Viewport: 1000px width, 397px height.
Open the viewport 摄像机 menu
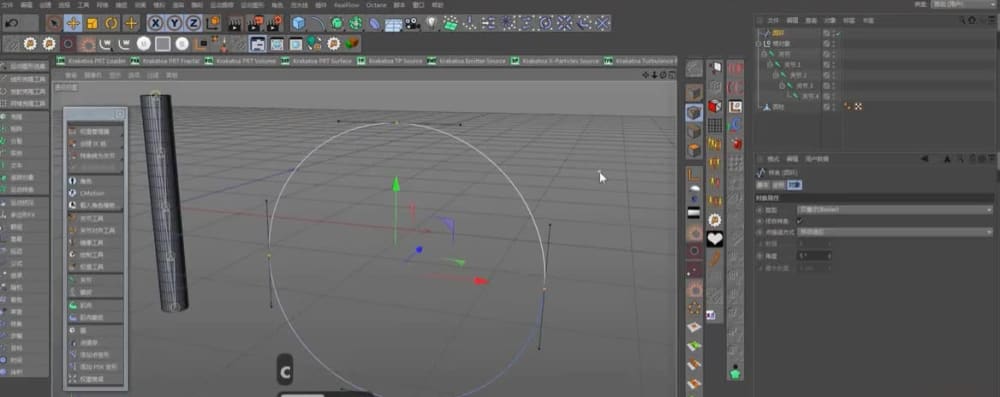coord(93,75)
